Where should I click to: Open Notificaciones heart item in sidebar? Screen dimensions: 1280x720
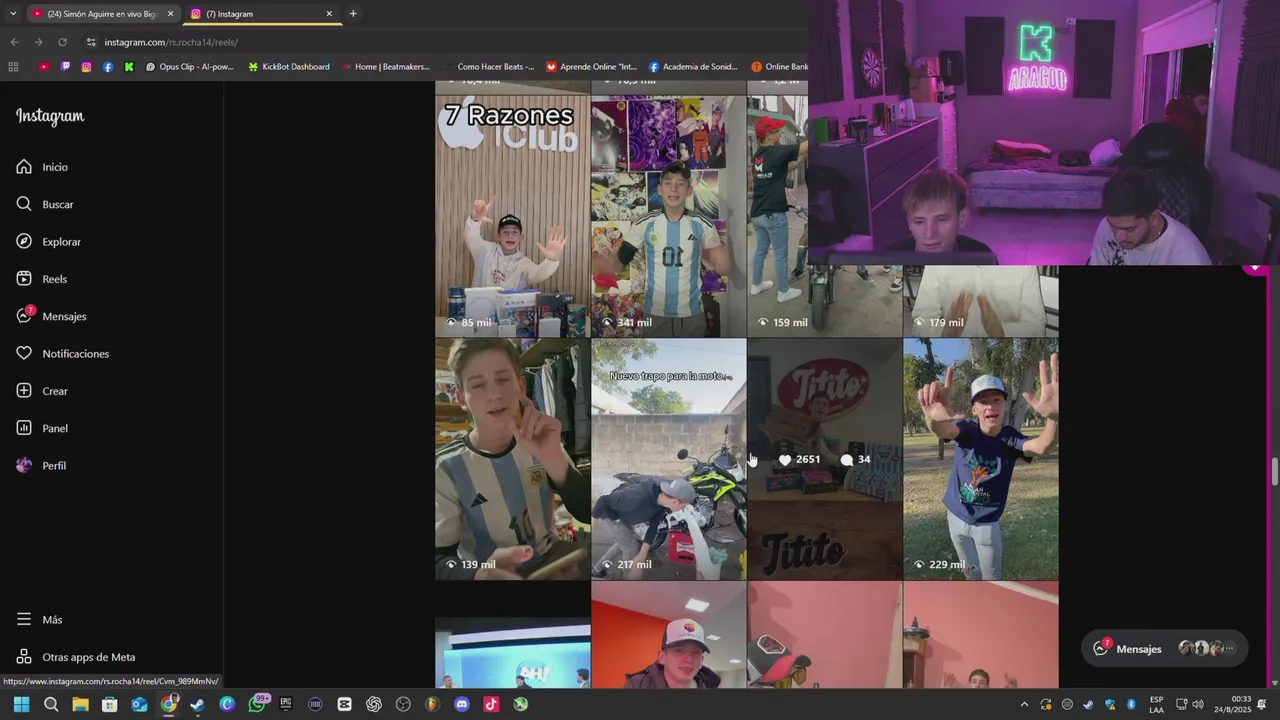[62, 354]
